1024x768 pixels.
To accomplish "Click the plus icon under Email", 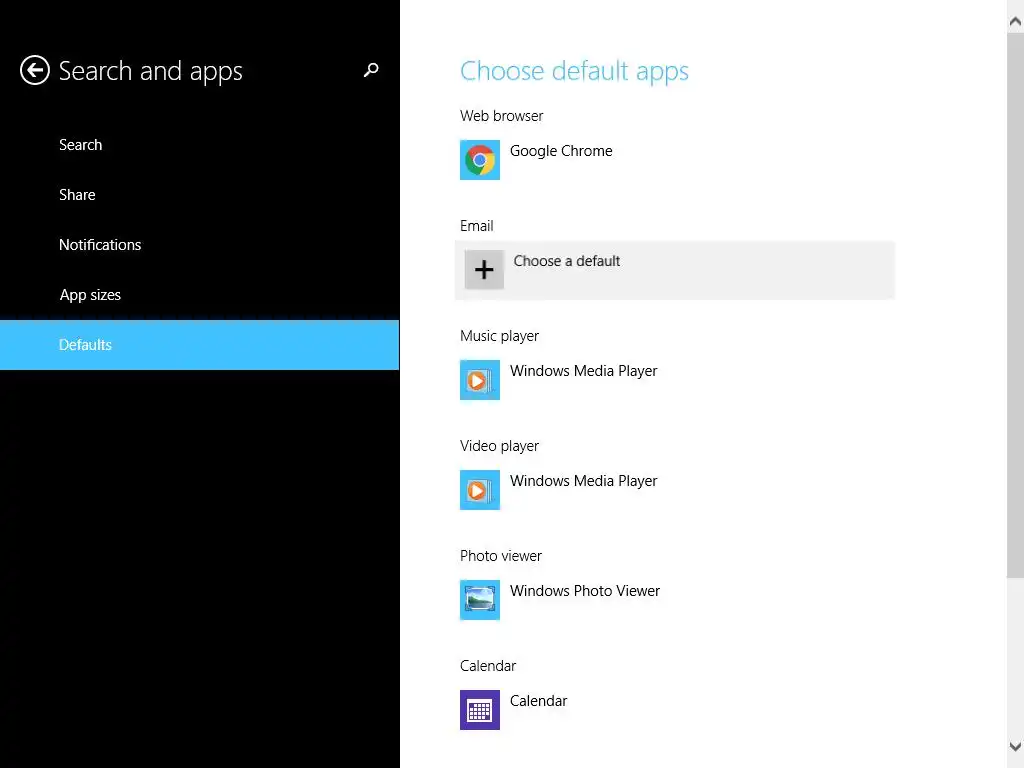I will tap(484, 270).
